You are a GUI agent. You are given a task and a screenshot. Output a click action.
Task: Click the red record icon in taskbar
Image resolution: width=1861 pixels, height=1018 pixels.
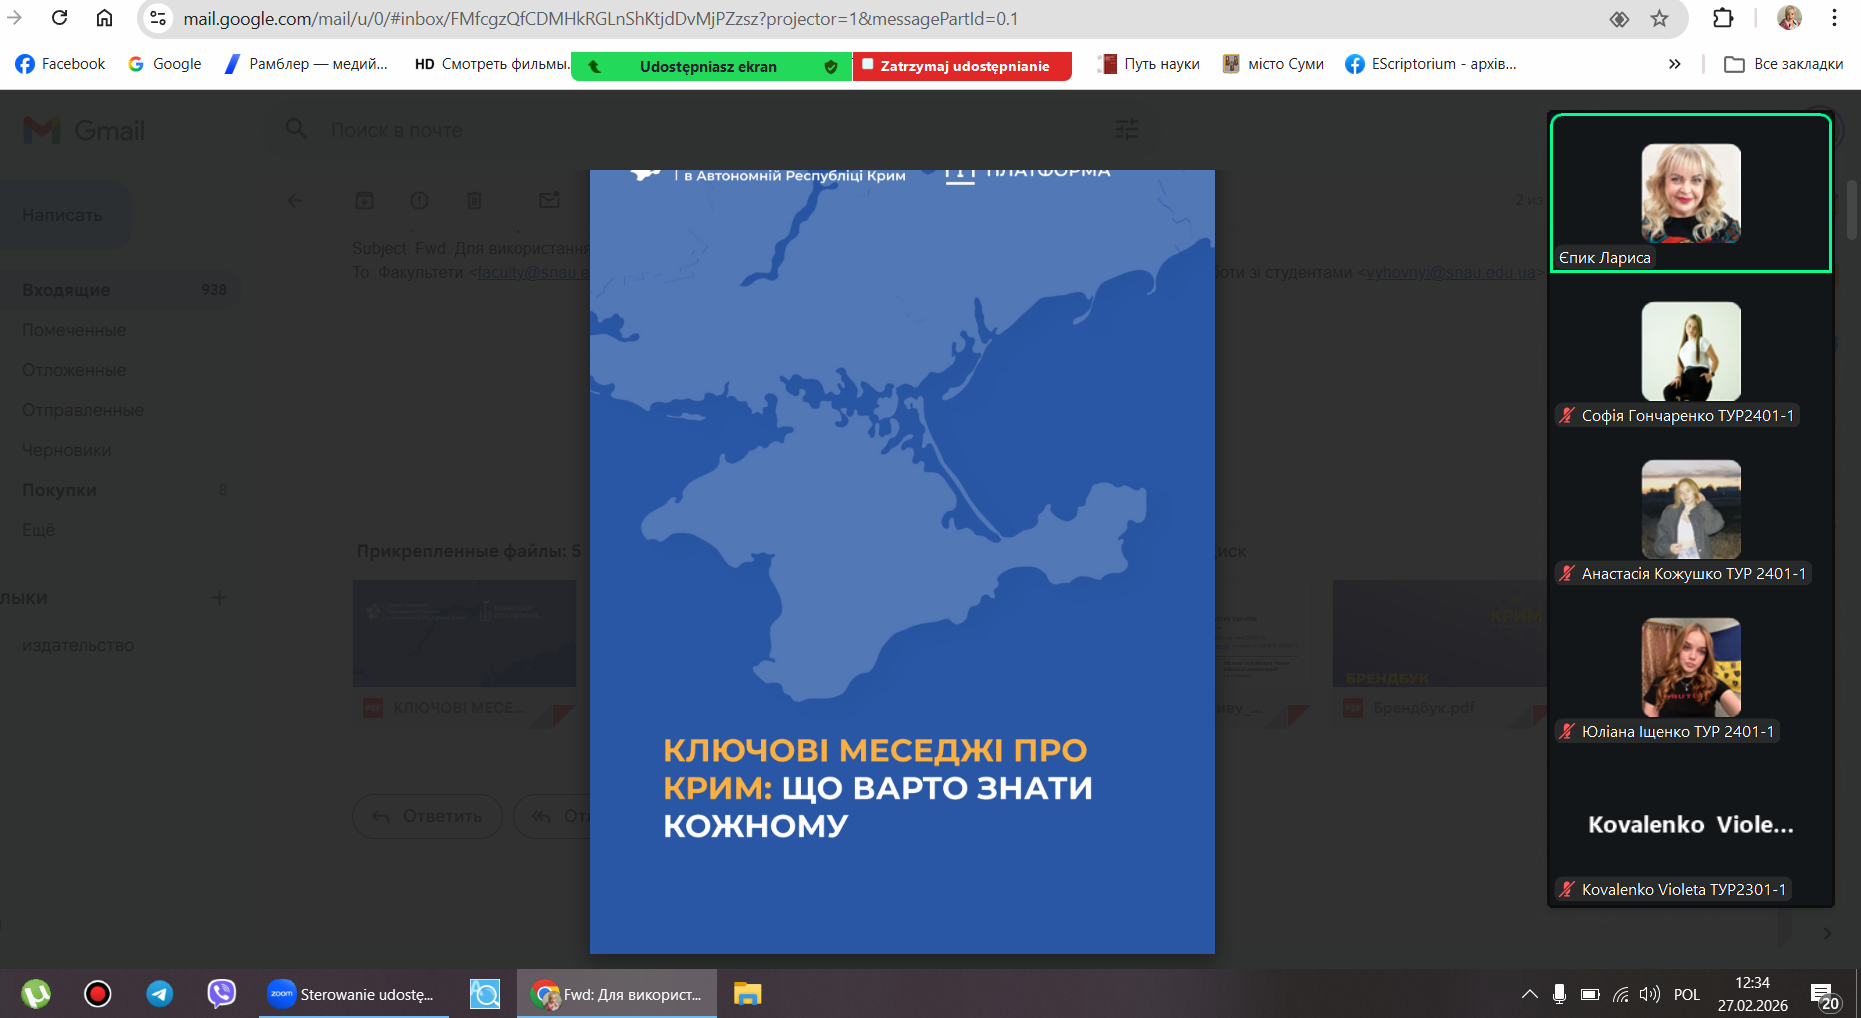click(x=98, y=993)
